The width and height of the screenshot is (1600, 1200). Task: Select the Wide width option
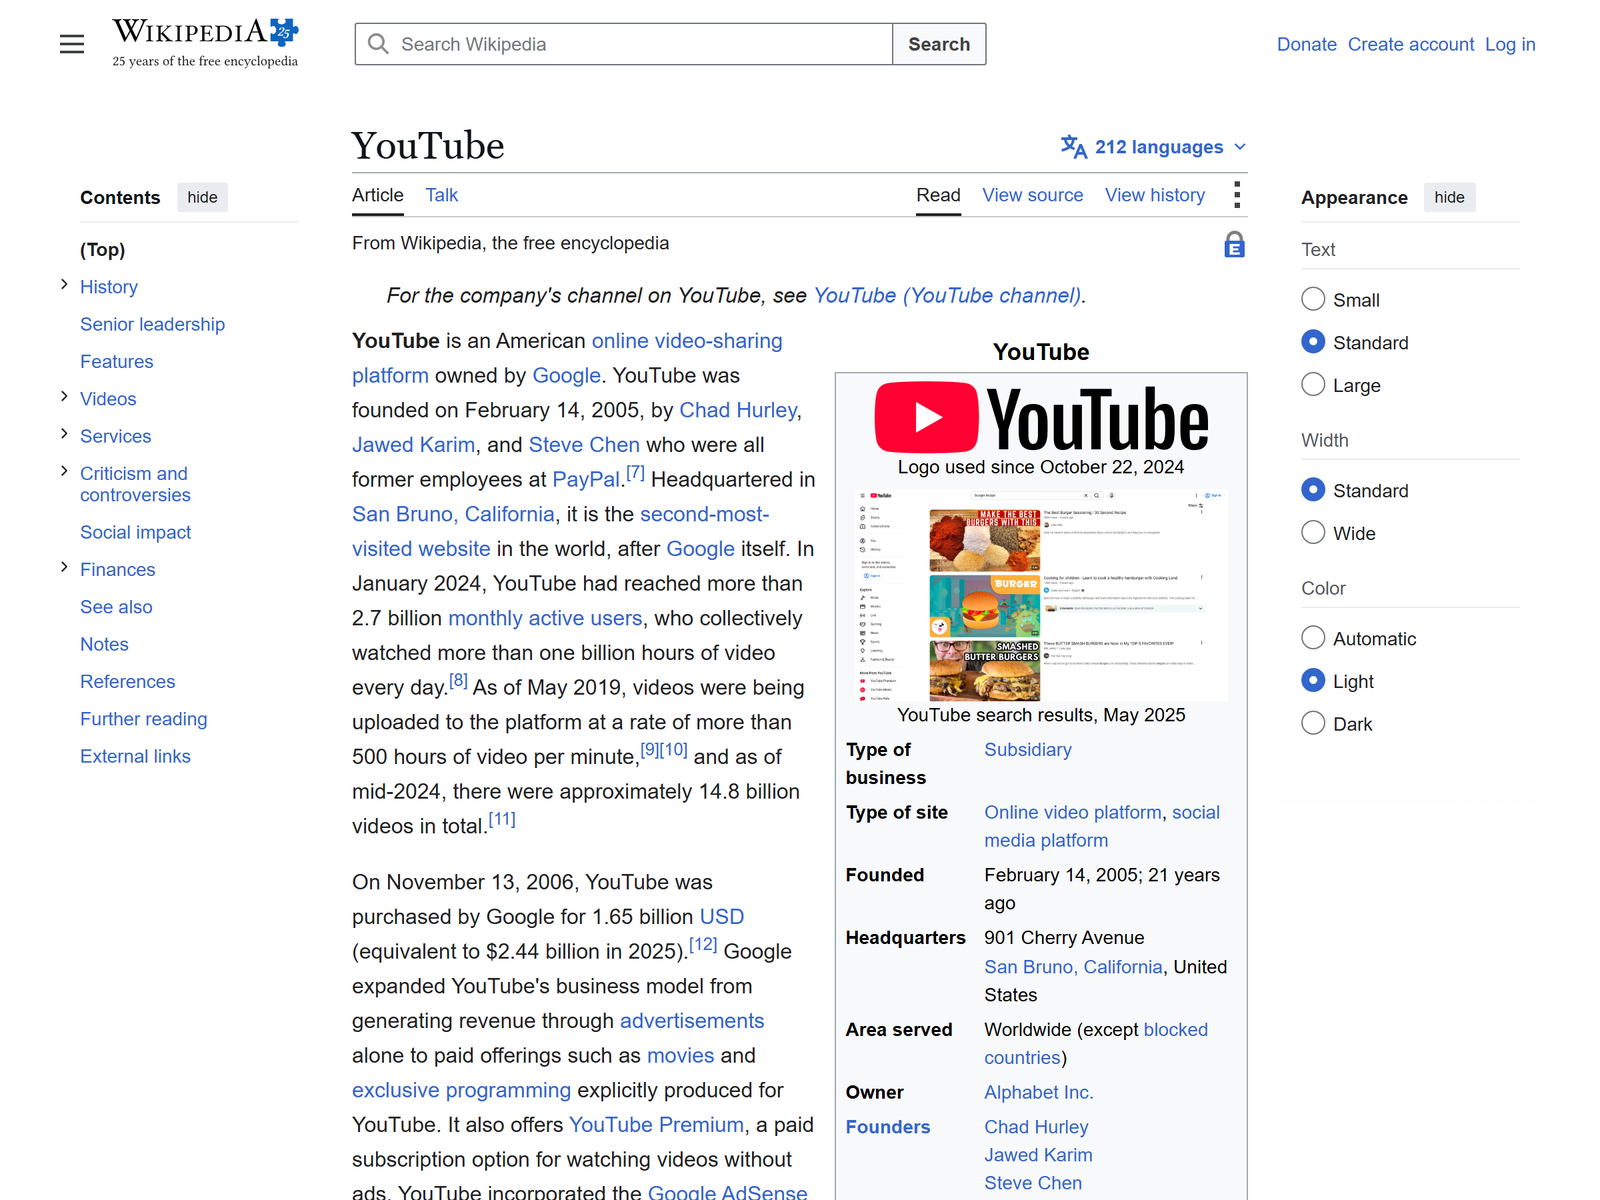(x=1313, y=533)
